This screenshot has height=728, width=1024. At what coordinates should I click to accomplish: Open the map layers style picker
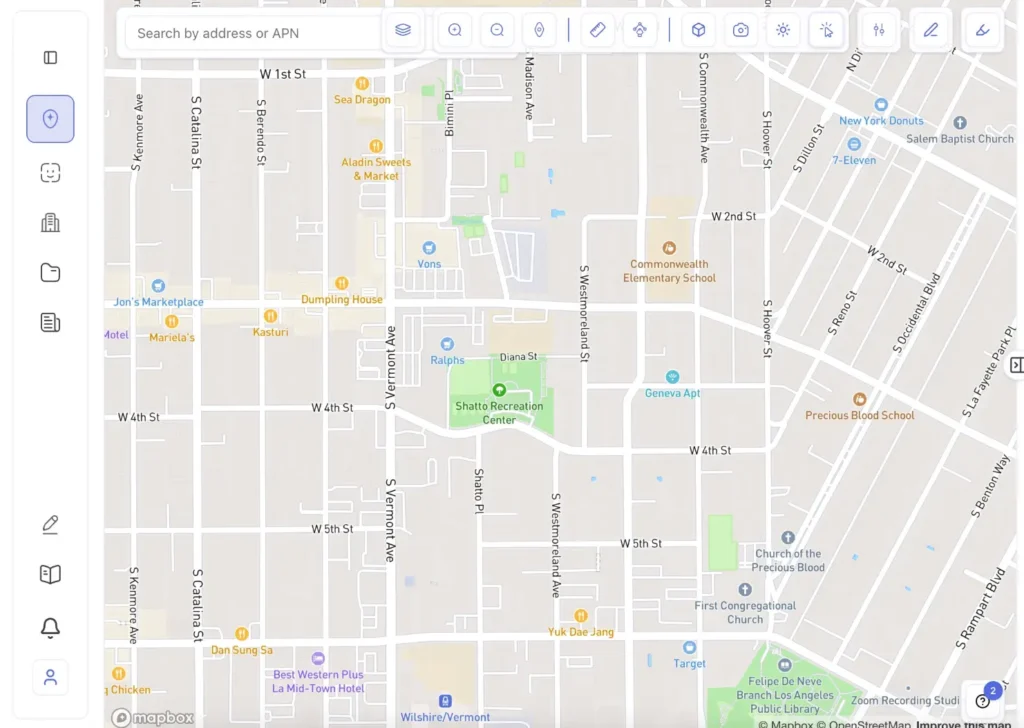pyautogui.click(x=403, y=30)
